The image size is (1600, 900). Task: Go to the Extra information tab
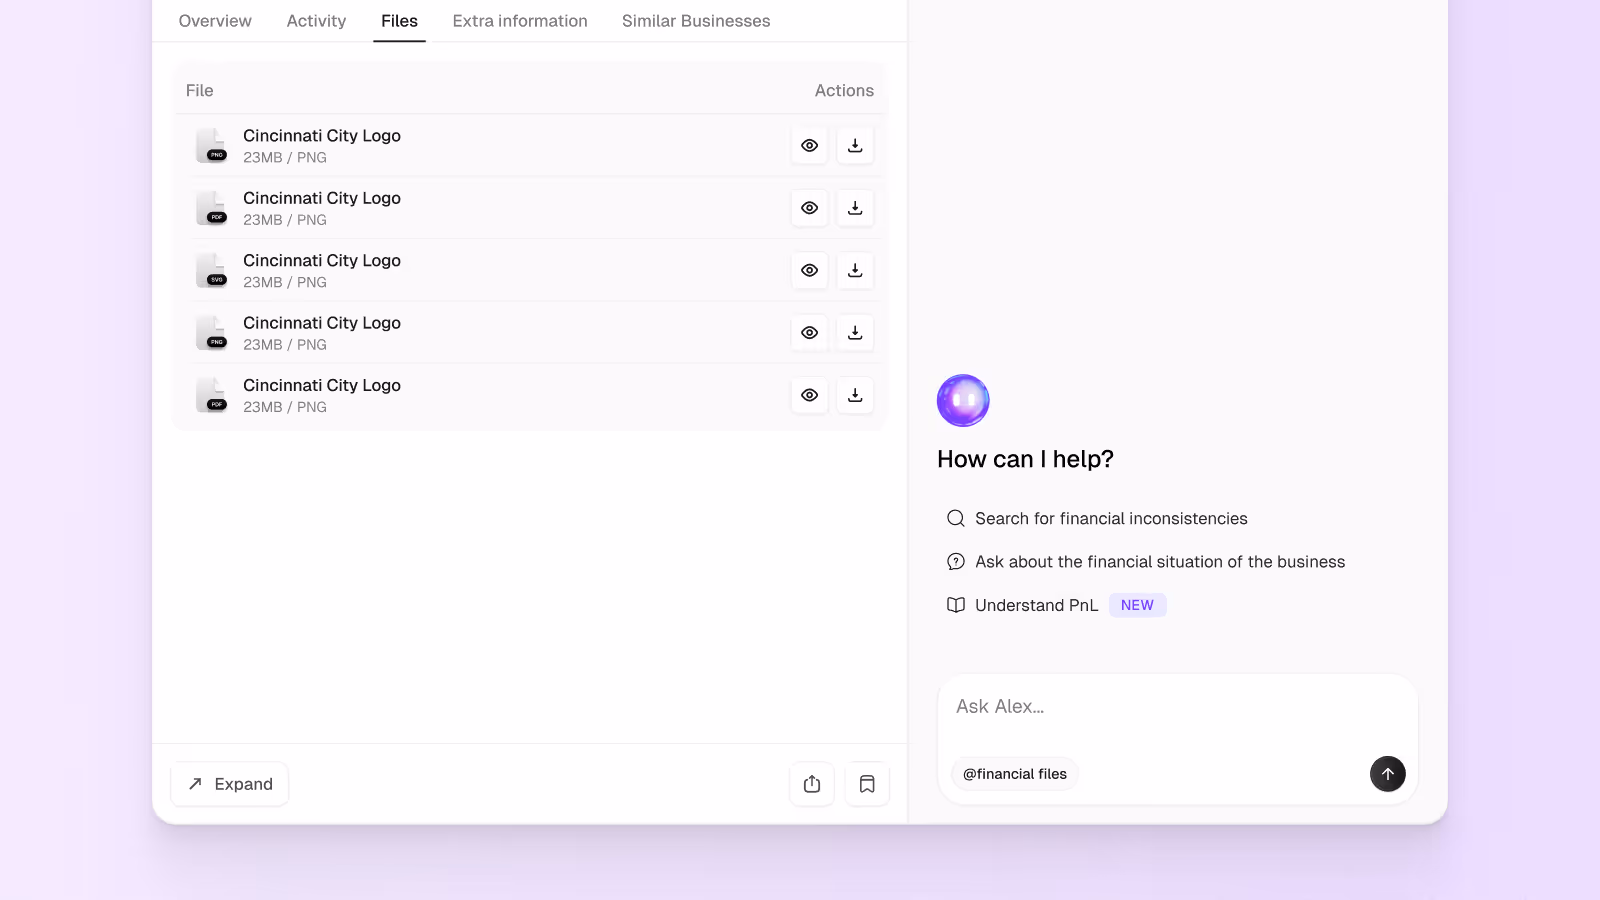(x=520, y=21)
